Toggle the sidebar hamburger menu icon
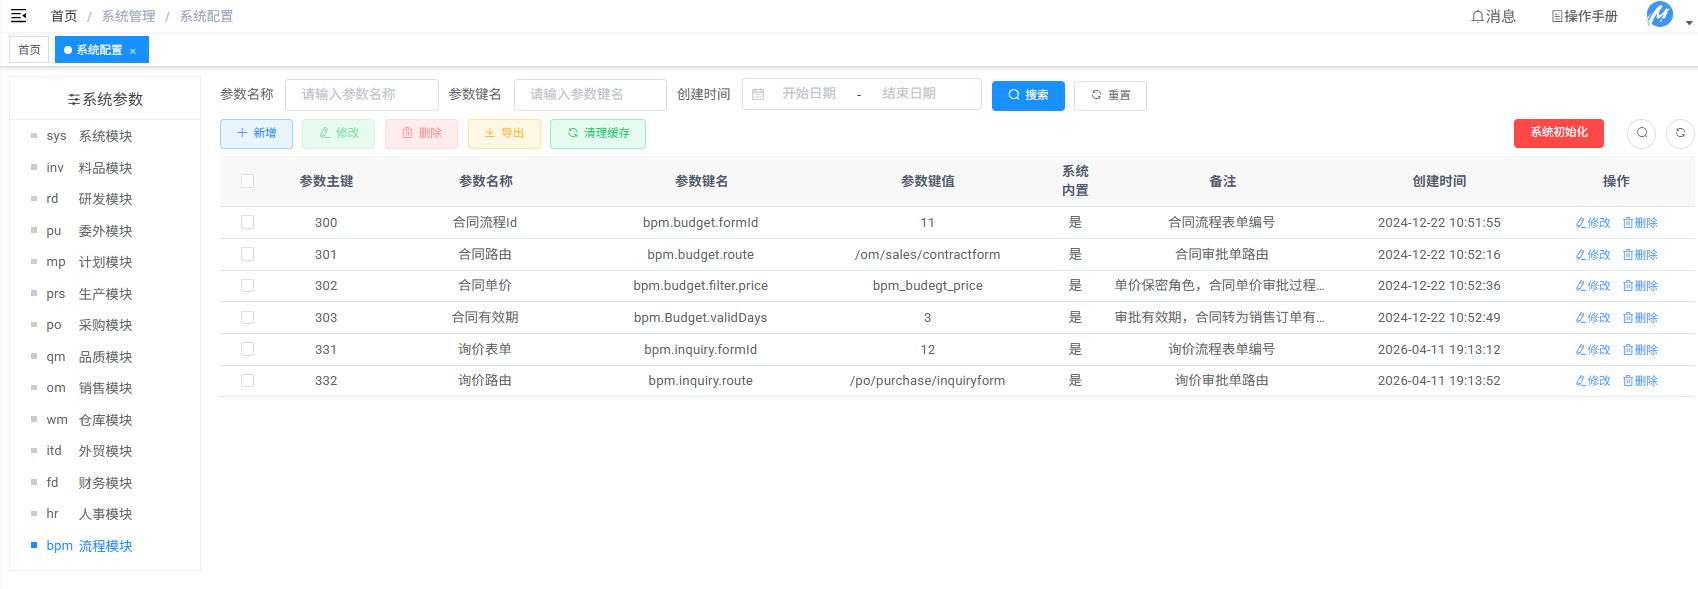 (x=19, y=16)
